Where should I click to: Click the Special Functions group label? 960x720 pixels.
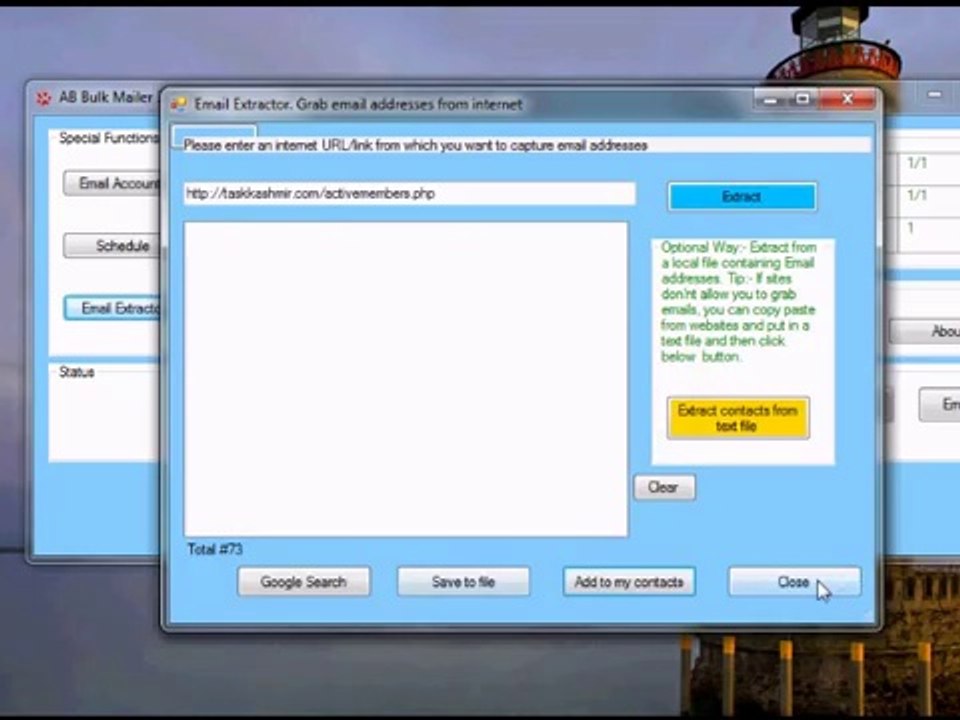pyautogui.click(x=109, y=138)
